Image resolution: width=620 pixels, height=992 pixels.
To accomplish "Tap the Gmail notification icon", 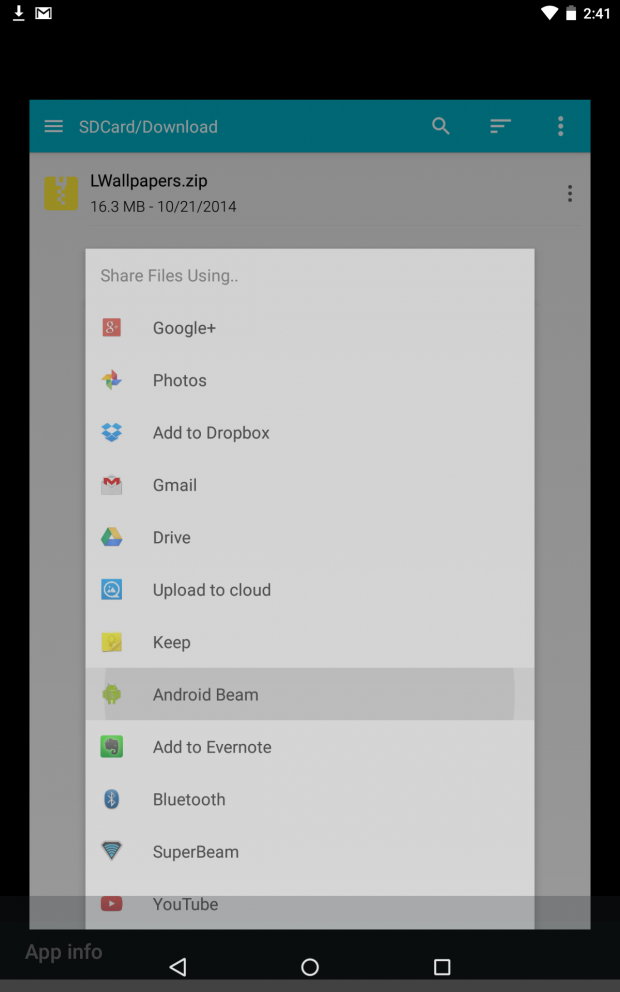I will pos(44,13).
